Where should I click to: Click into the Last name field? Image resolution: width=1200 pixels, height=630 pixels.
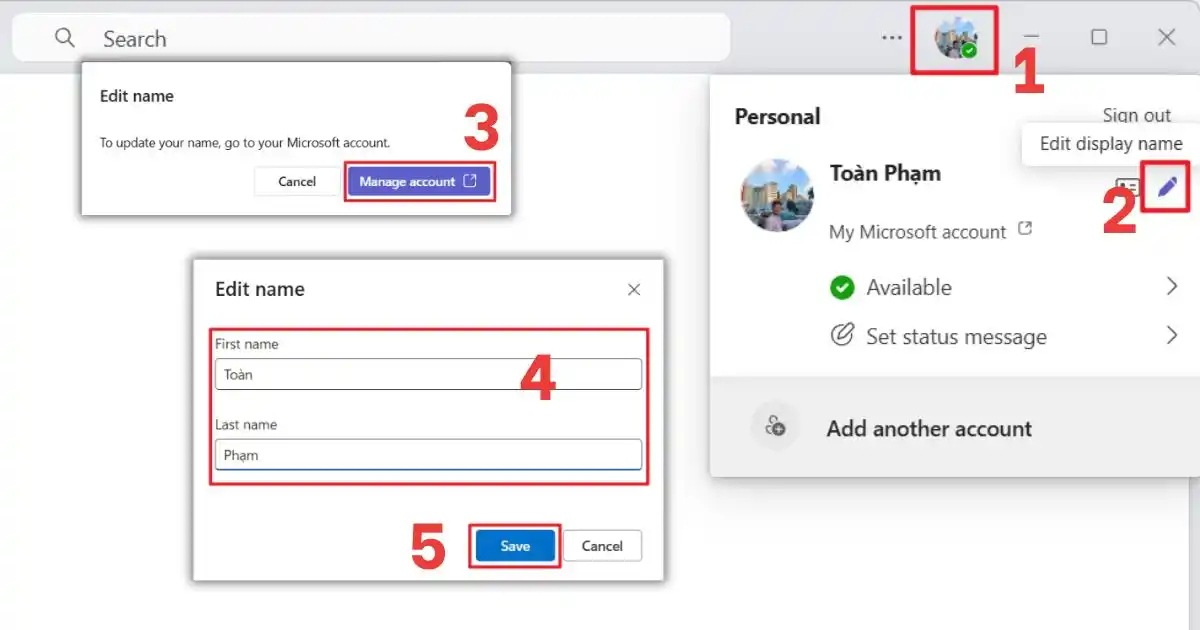coord(428,455)
